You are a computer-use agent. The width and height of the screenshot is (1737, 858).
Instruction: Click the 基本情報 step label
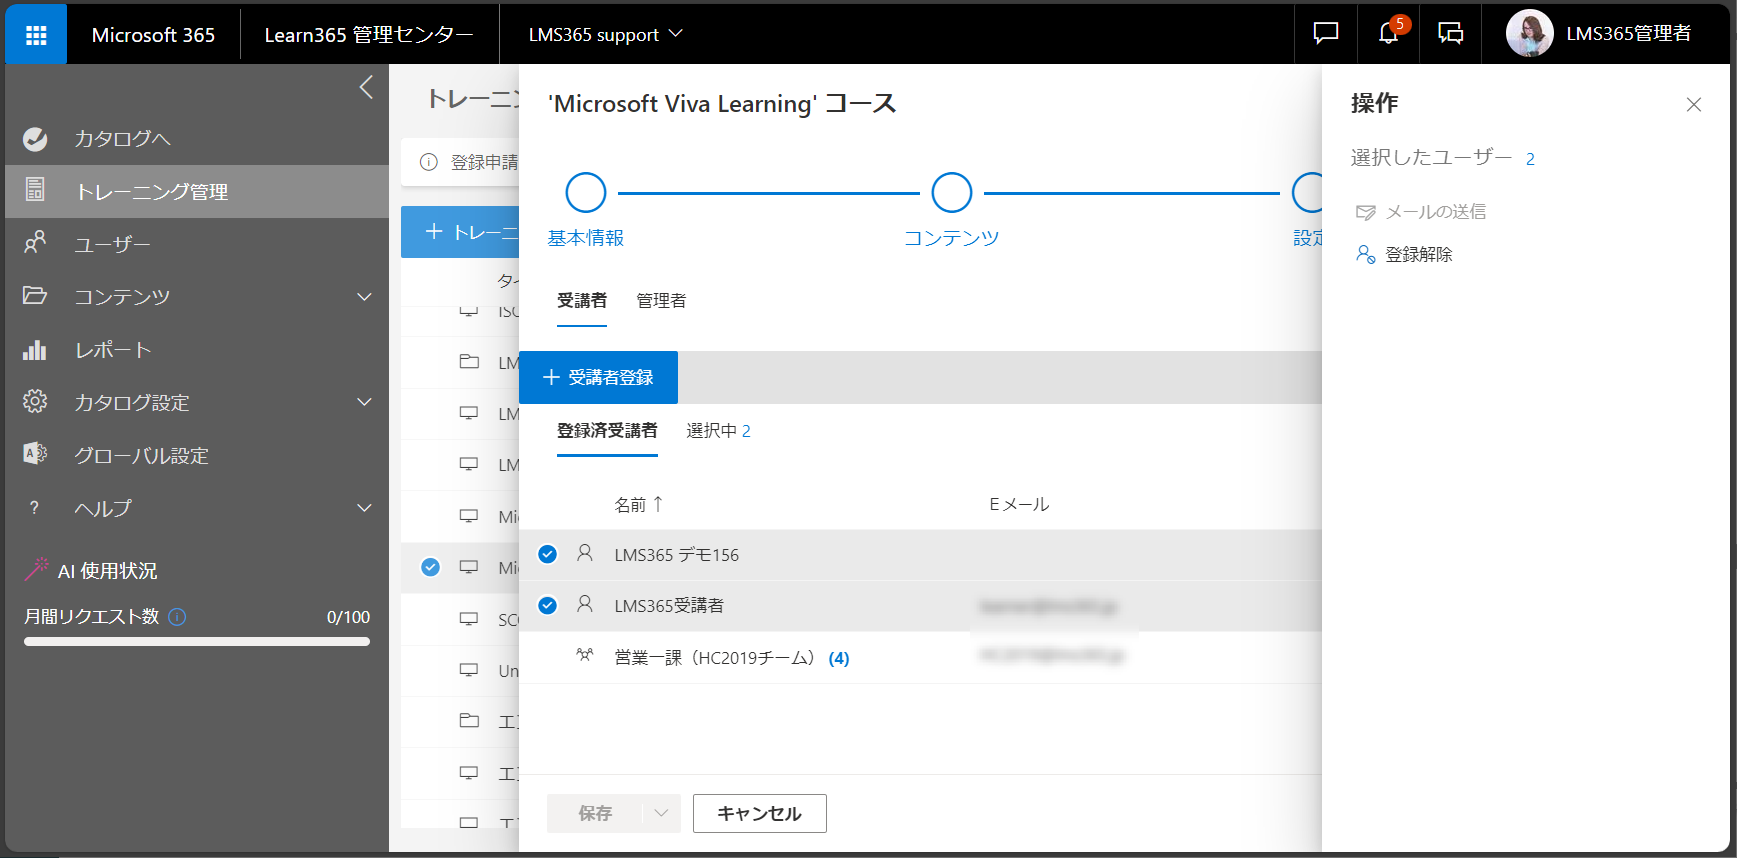[586, 238]
